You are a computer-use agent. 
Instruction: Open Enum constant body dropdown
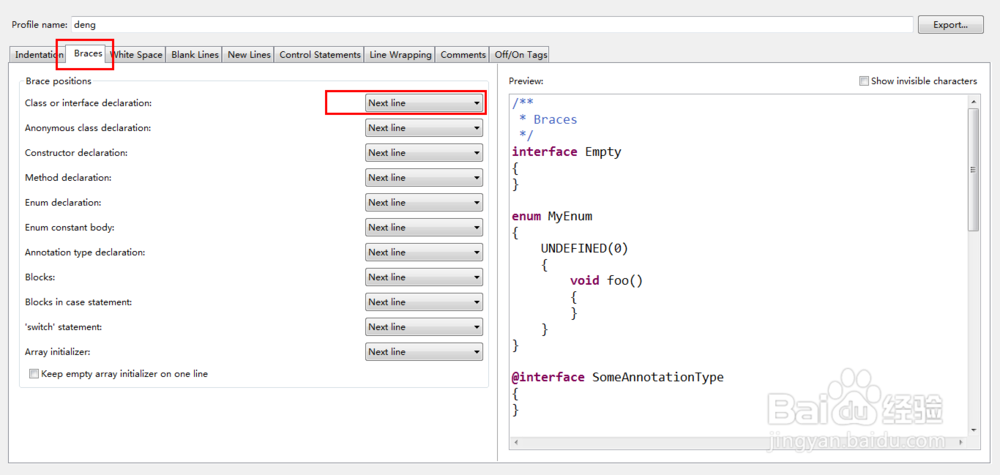tap(424, 228)
